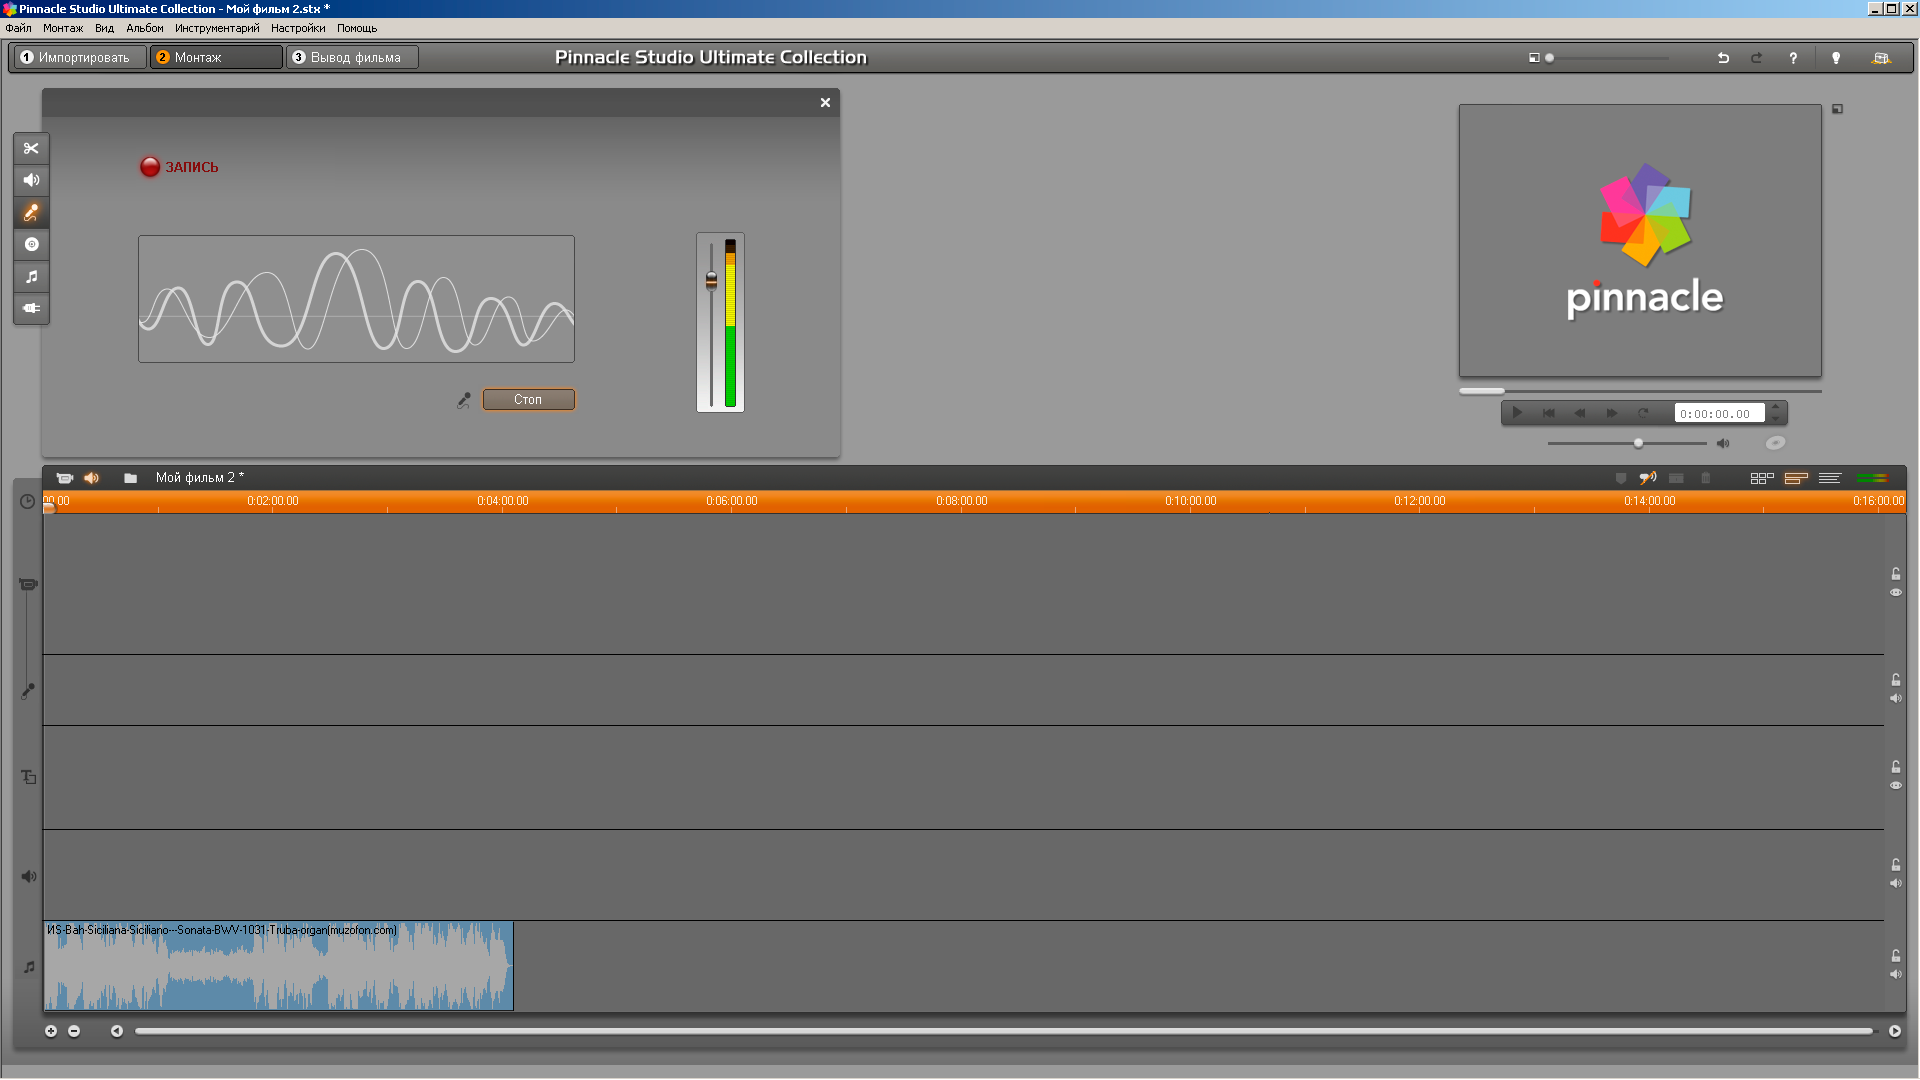Open the background music note tool

pos(31,277)
